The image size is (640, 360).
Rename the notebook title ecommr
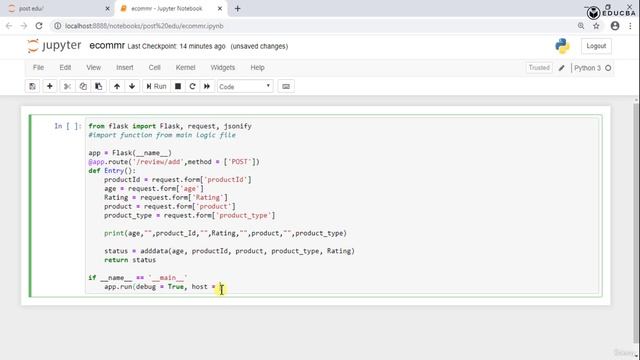(x=107, y=46)
